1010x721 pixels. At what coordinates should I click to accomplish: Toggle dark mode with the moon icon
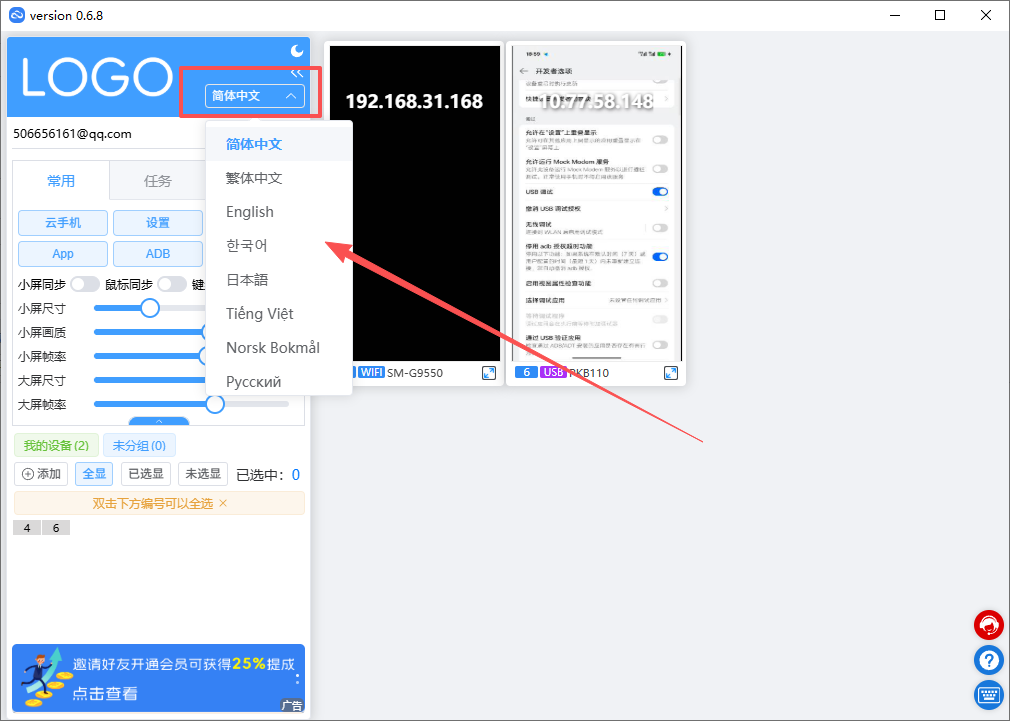pyautogui.click(x=296, y=51)
